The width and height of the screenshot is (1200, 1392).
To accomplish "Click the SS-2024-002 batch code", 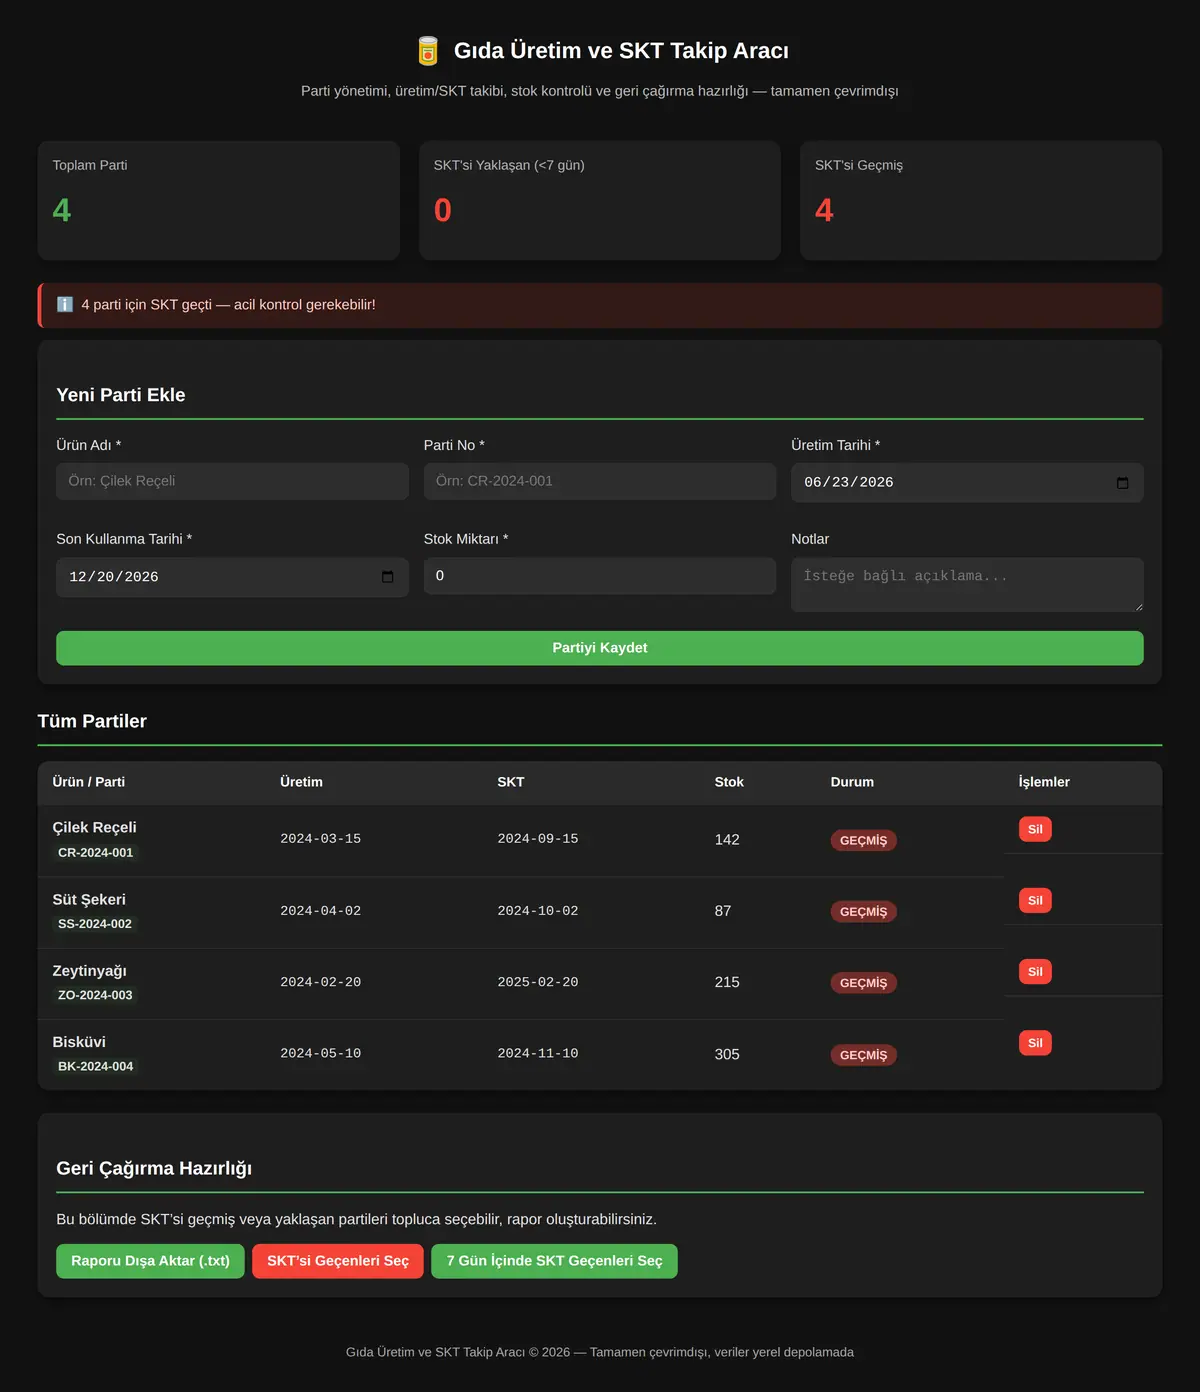I will click(95, 924).
